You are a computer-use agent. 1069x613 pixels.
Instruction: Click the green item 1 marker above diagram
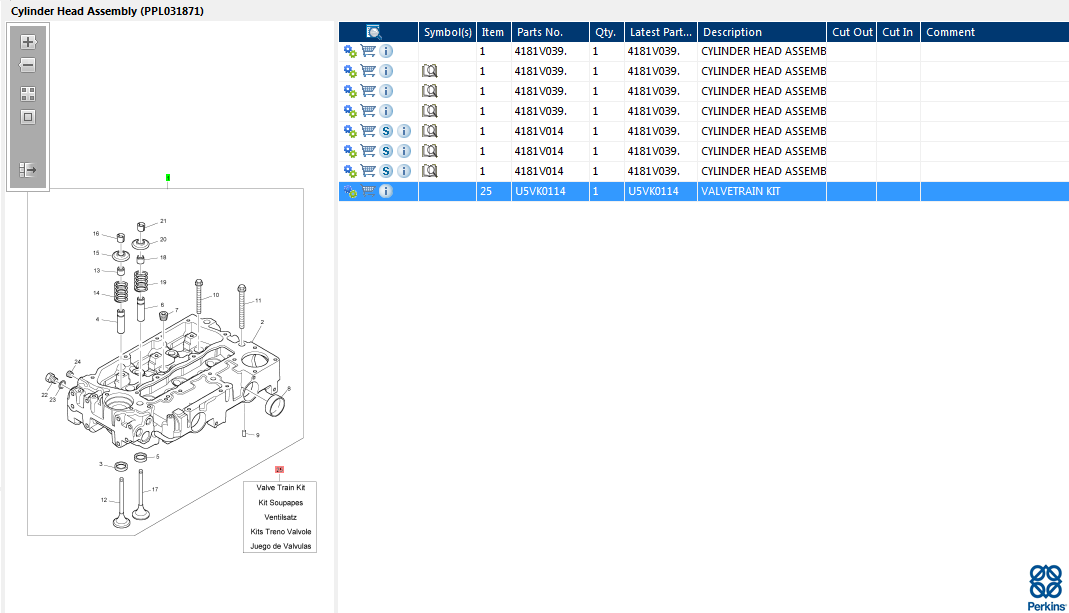pos(168,178)
